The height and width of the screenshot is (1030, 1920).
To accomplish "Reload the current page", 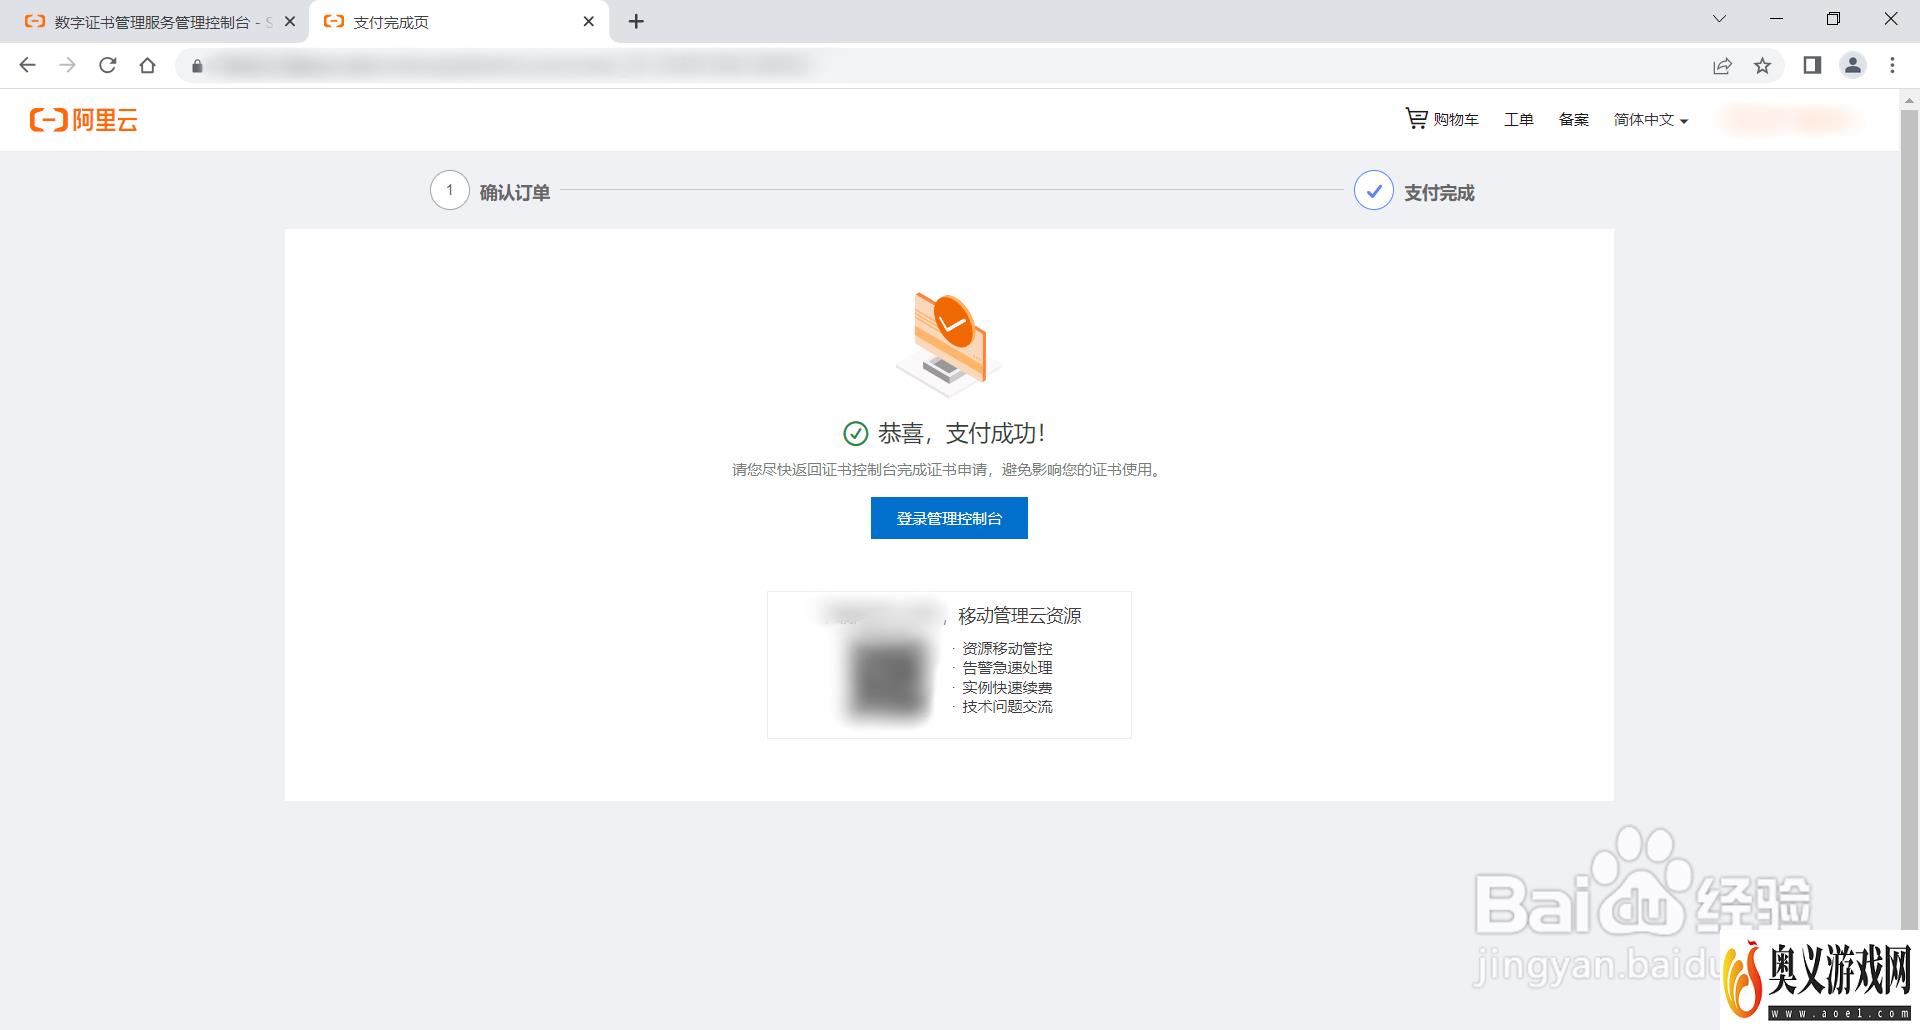I will coord(107,65).
